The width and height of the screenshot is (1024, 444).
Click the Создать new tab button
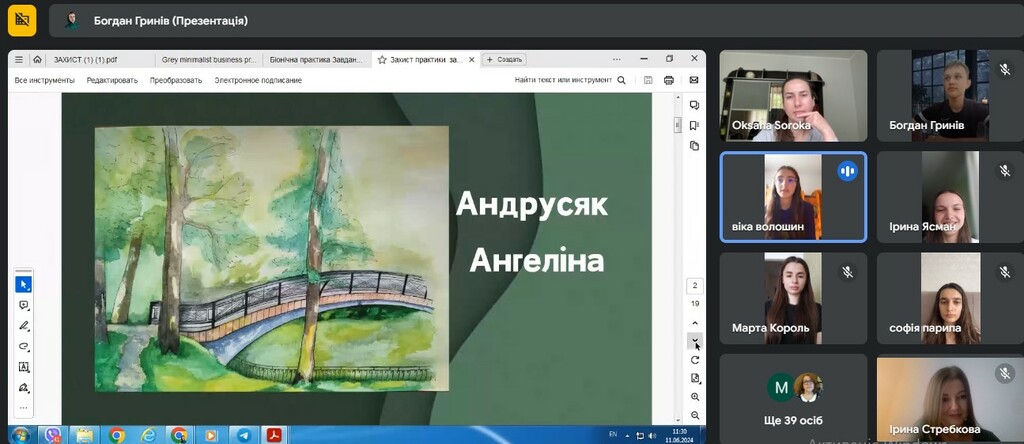pyautogui.click(x=505, y=59)
